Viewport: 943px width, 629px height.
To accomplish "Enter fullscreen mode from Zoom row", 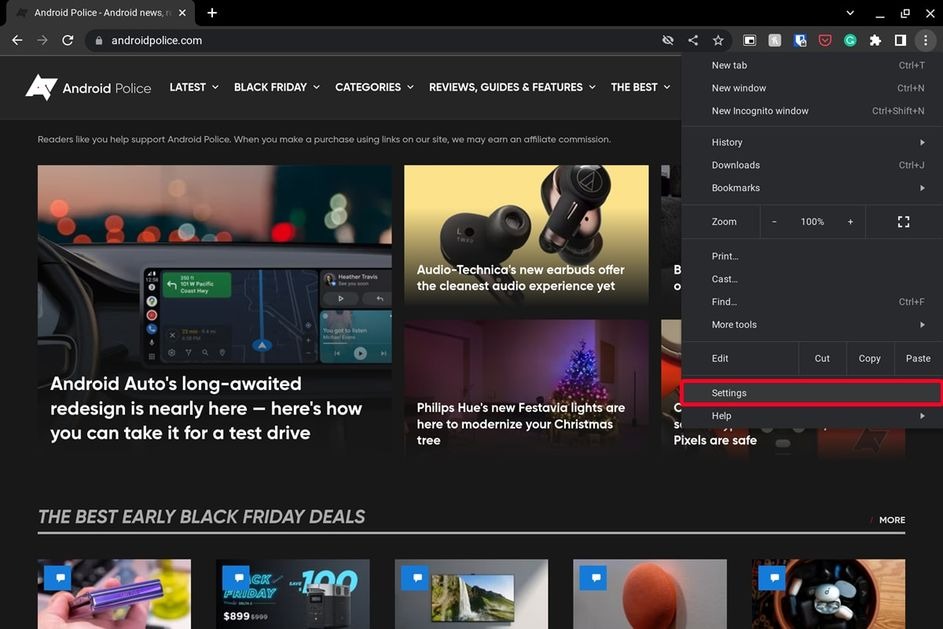I will tap(903, 222).
